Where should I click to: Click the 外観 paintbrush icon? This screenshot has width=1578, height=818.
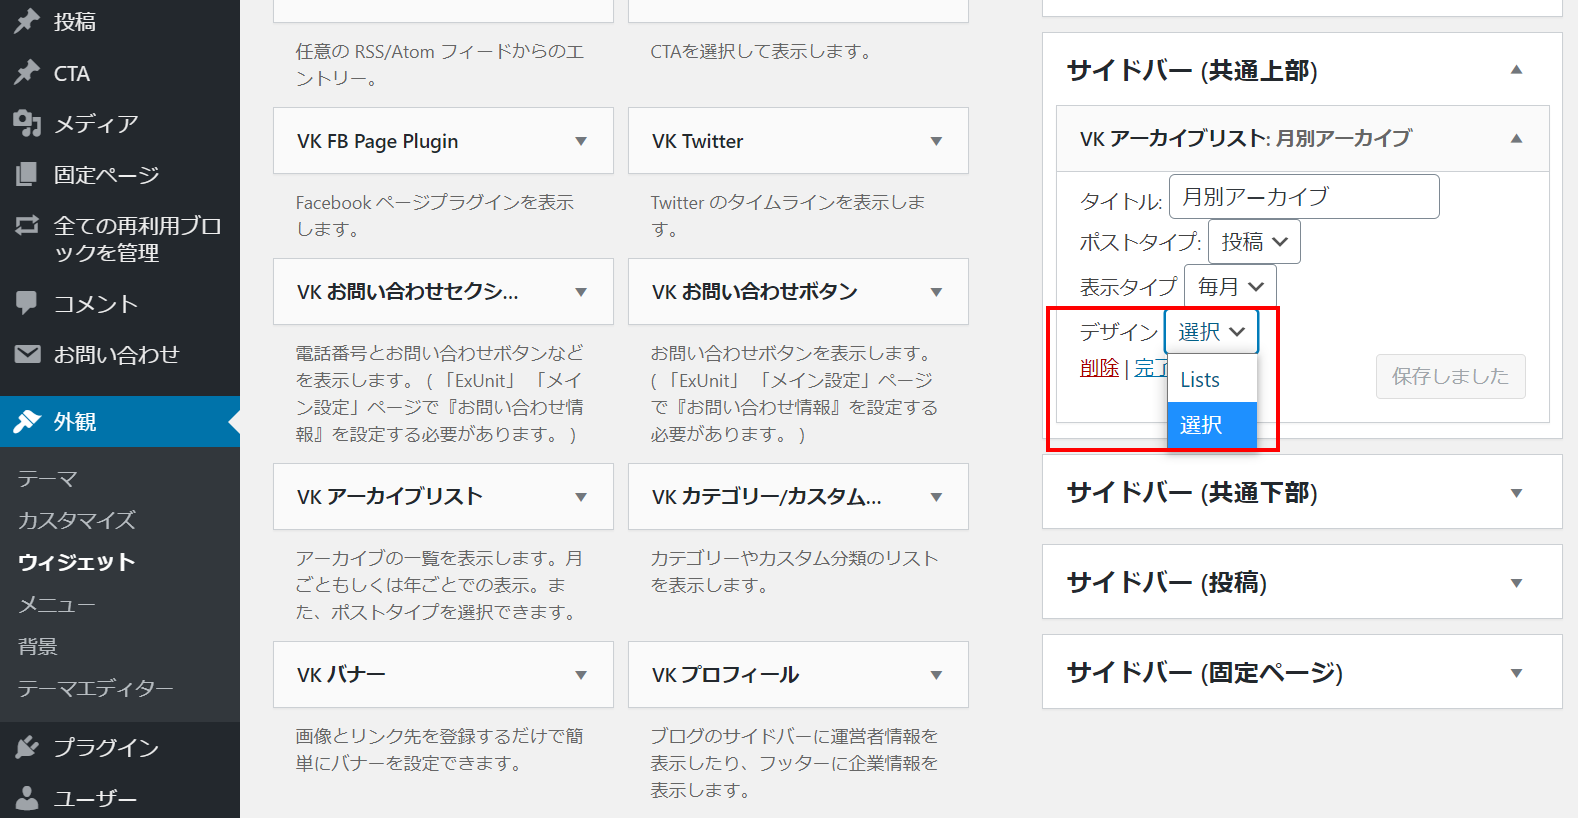point(27,421)
